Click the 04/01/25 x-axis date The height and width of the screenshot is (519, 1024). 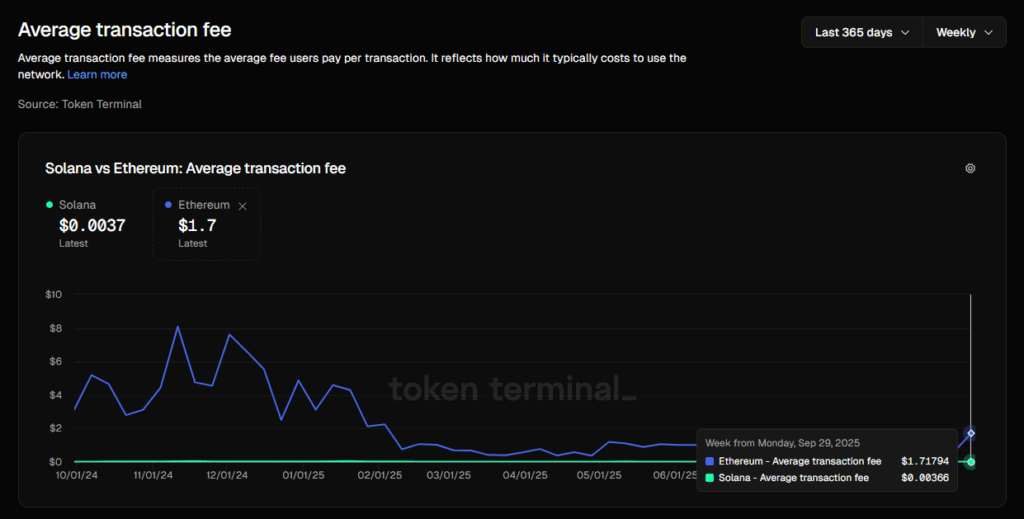coord(525,475)
